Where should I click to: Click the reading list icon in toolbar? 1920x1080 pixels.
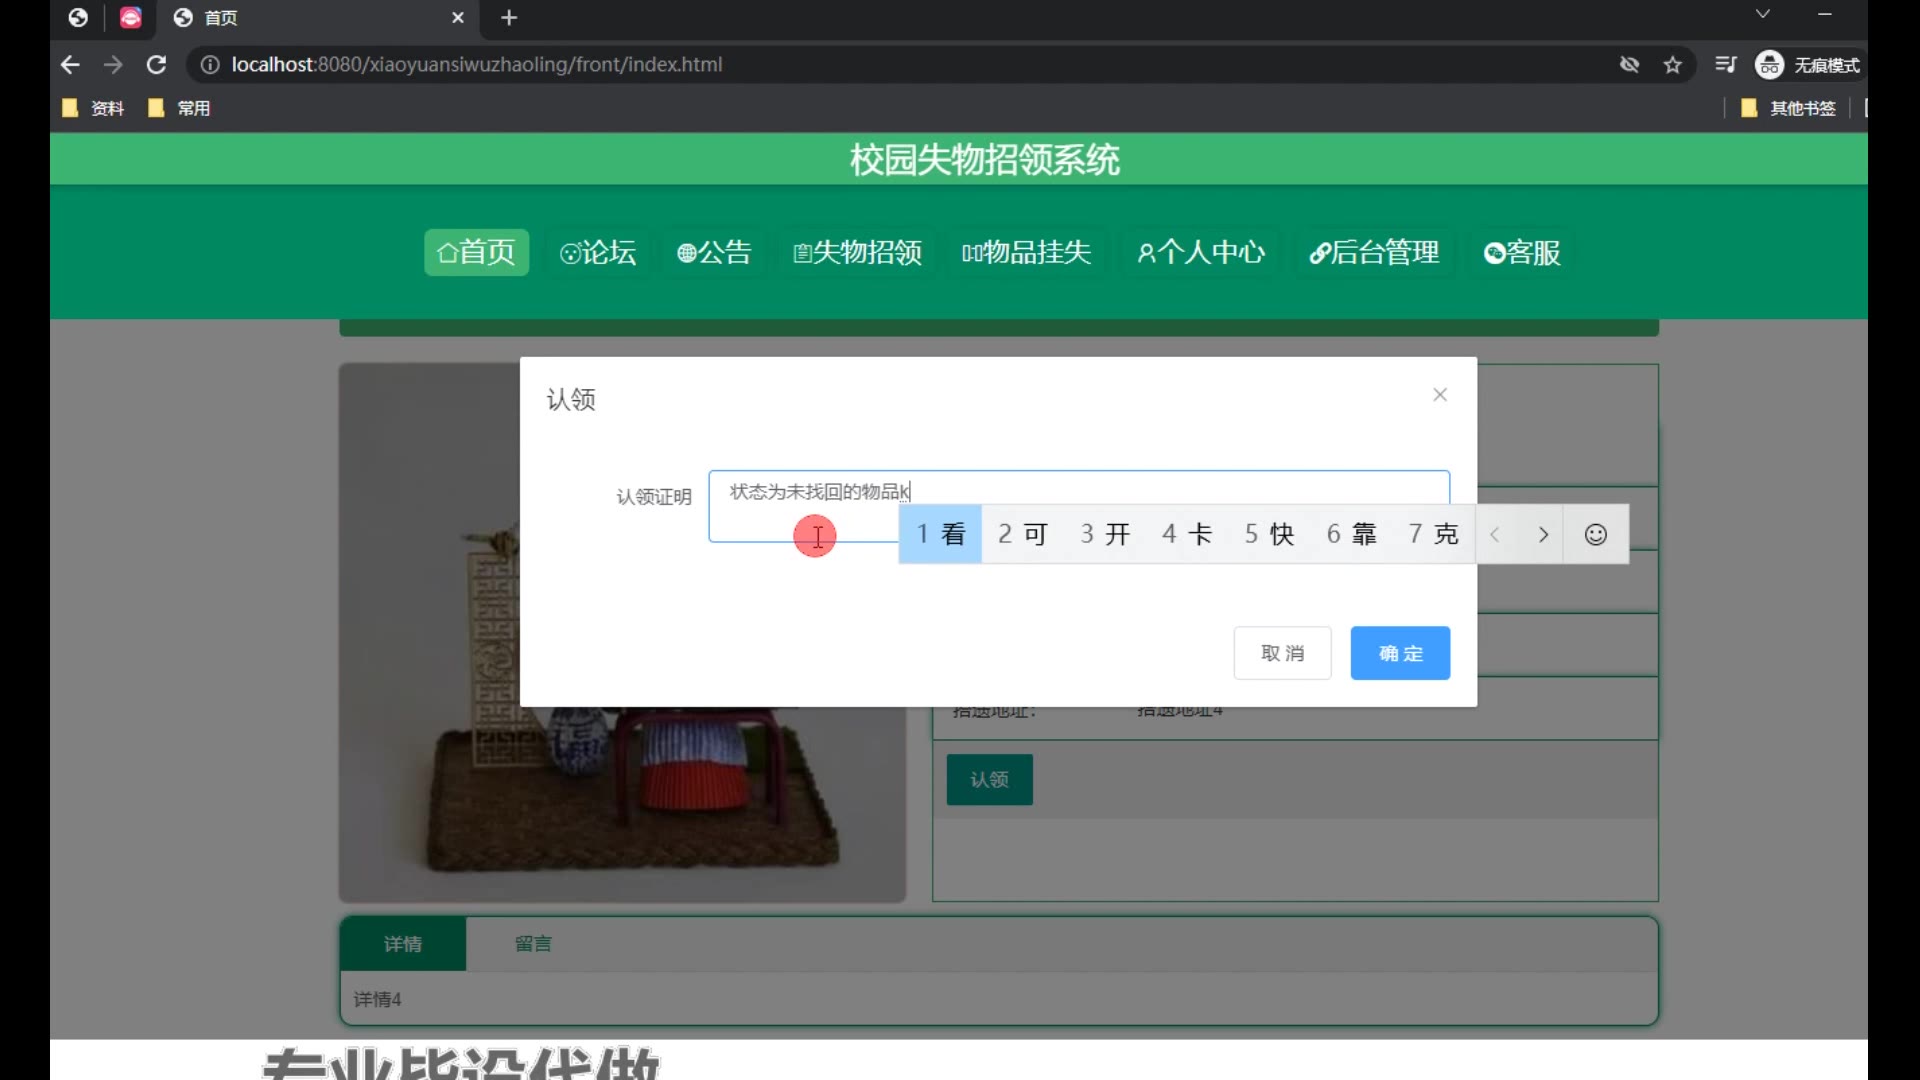point(1726,65)
